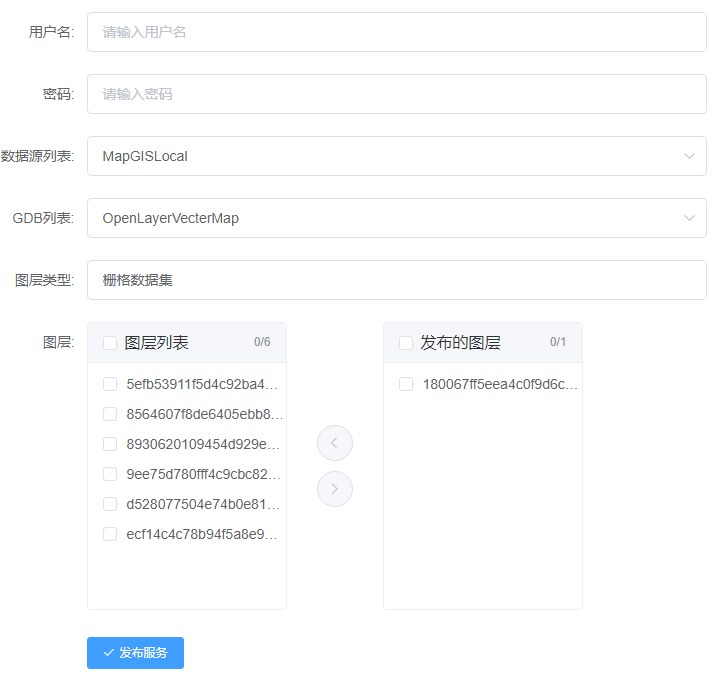Click the 密码: form label

(58, 94)
